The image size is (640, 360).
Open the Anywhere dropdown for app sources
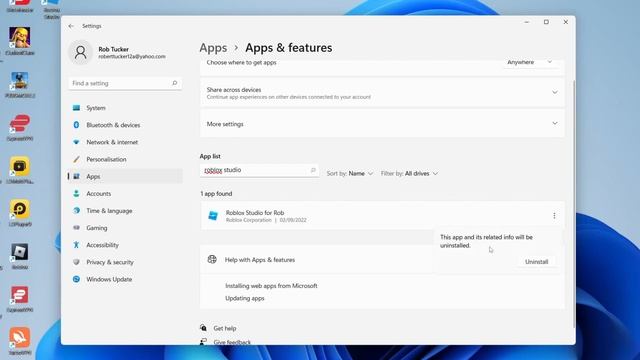(530, 62)
